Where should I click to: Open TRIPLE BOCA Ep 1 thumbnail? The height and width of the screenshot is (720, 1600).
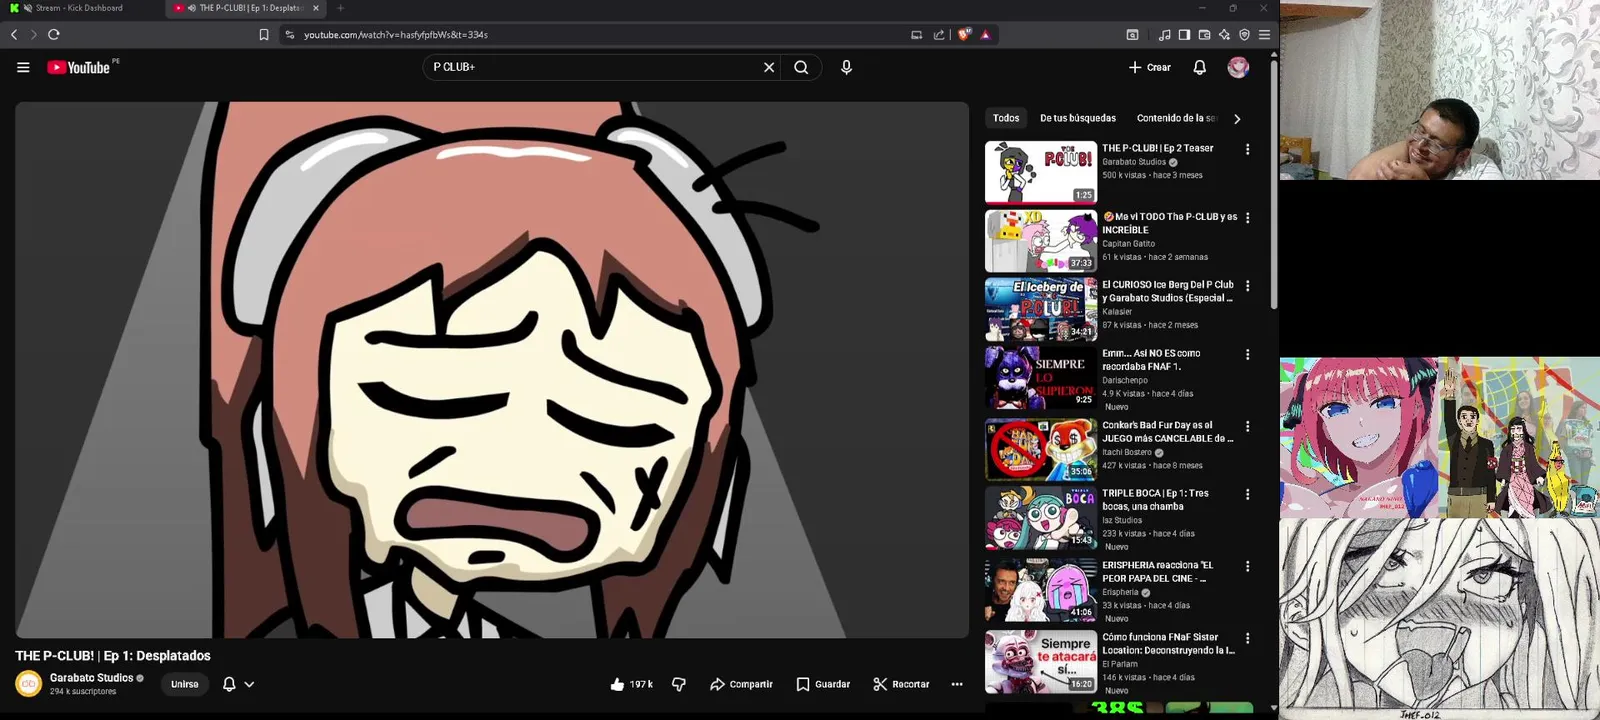tap(1041, 517)
